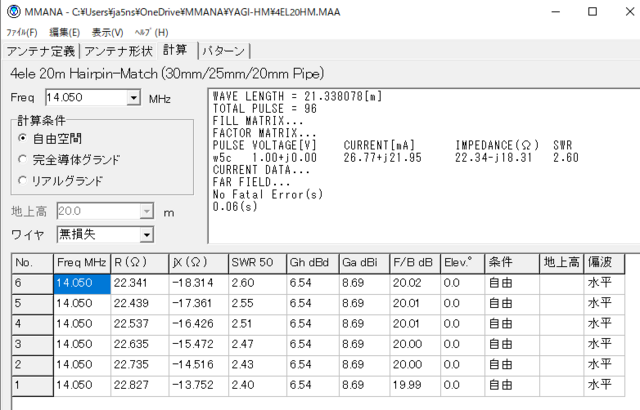
Task: Click the F/B dB column header
Action: click(x=415, y=262)
